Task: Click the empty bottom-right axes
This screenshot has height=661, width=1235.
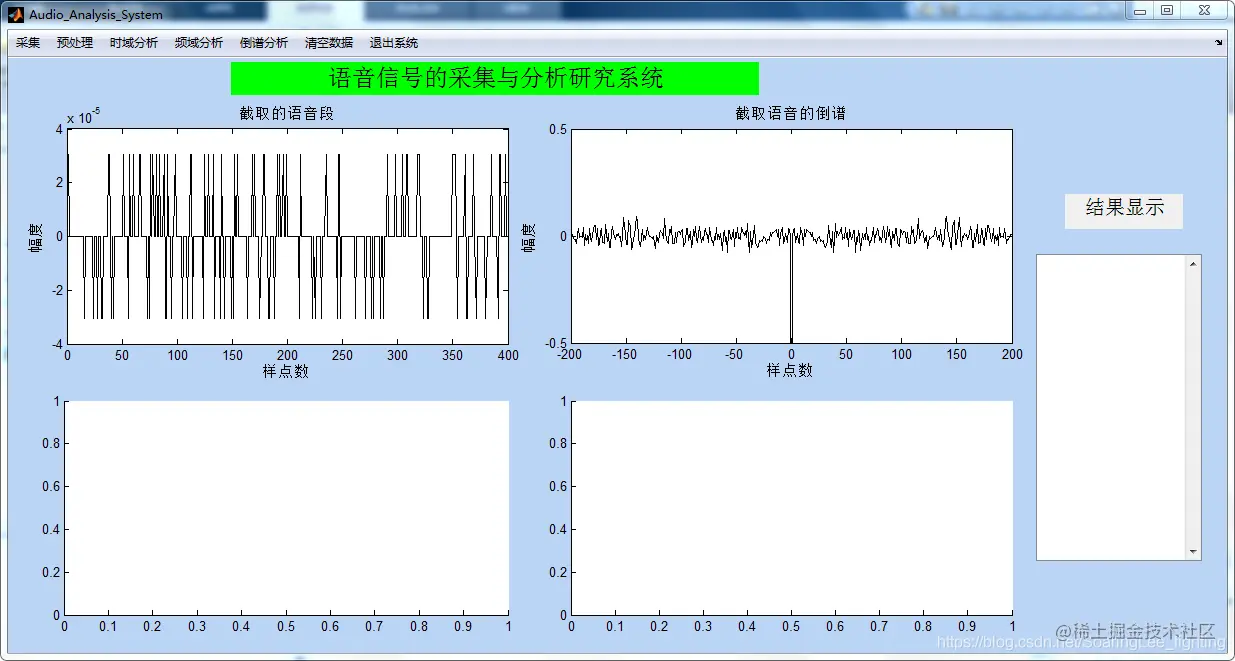Action: [x=791, y=508]
